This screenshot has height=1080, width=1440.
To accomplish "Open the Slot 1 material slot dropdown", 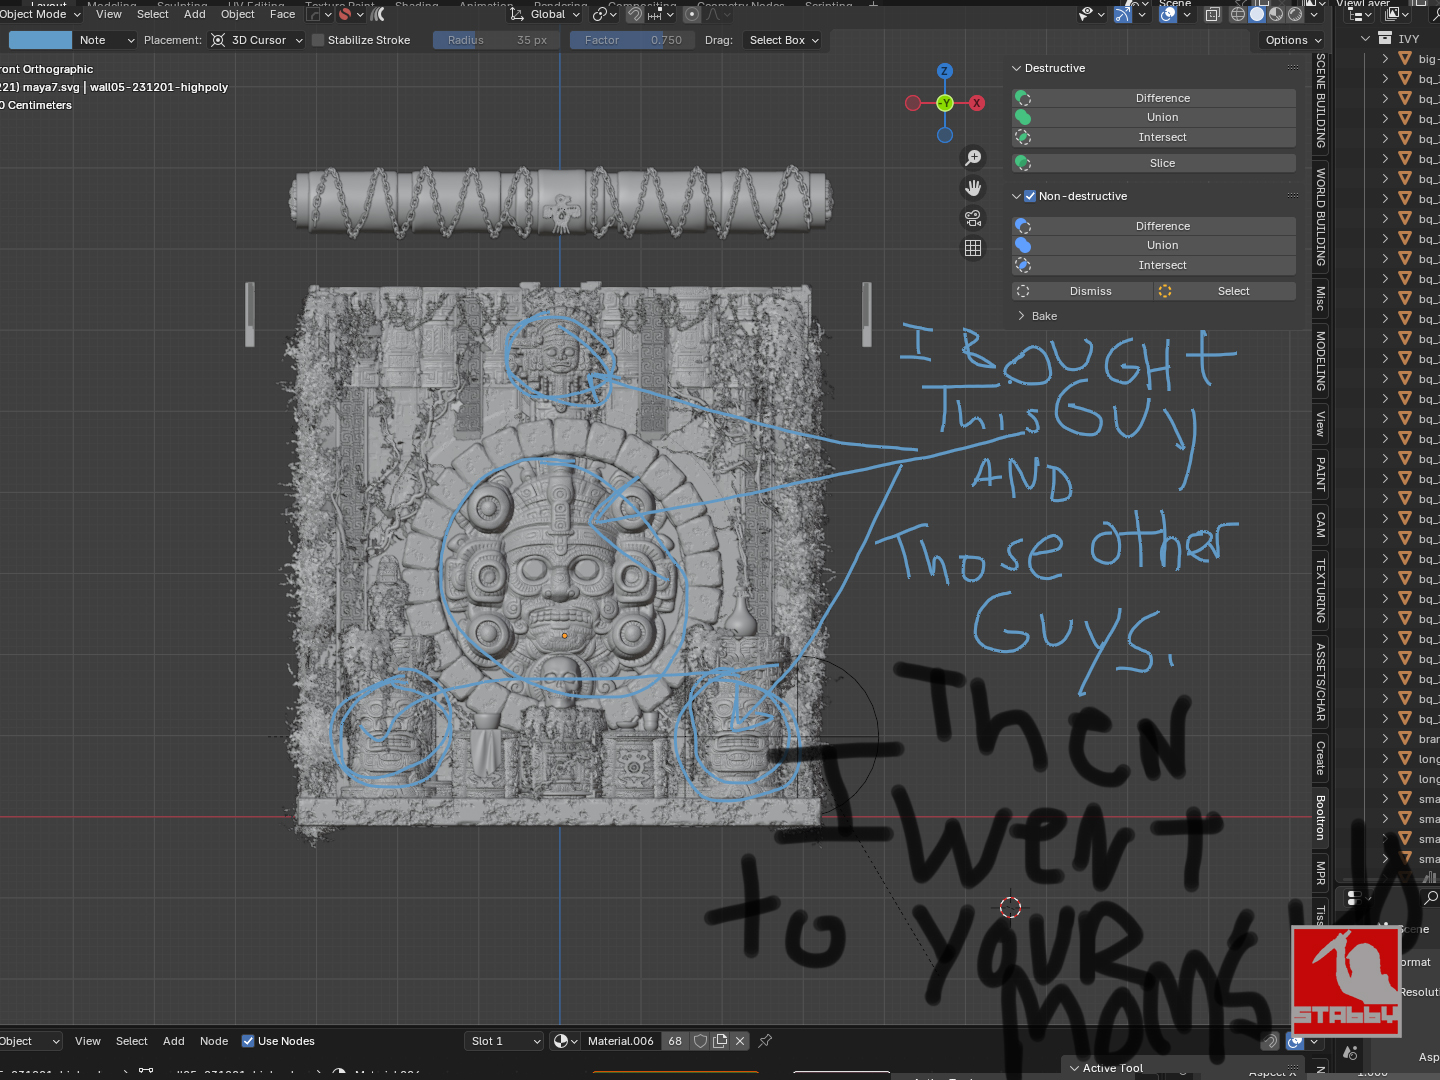I will (x=505, y=1041).
